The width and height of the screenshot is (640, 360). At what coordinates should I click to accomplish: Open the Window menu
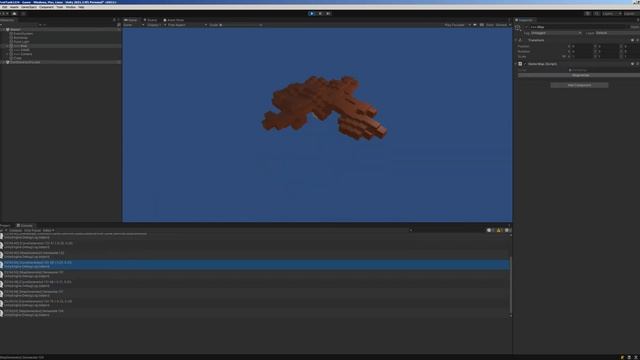pos(71,7)
